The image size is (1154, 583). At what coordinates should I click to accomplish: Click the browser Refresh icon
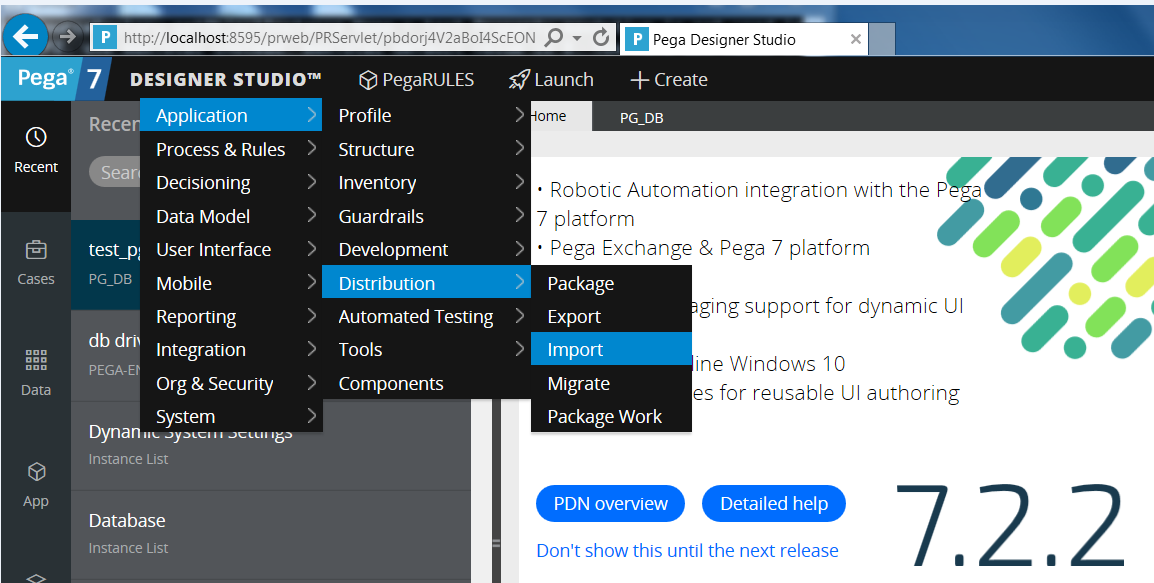601,38
